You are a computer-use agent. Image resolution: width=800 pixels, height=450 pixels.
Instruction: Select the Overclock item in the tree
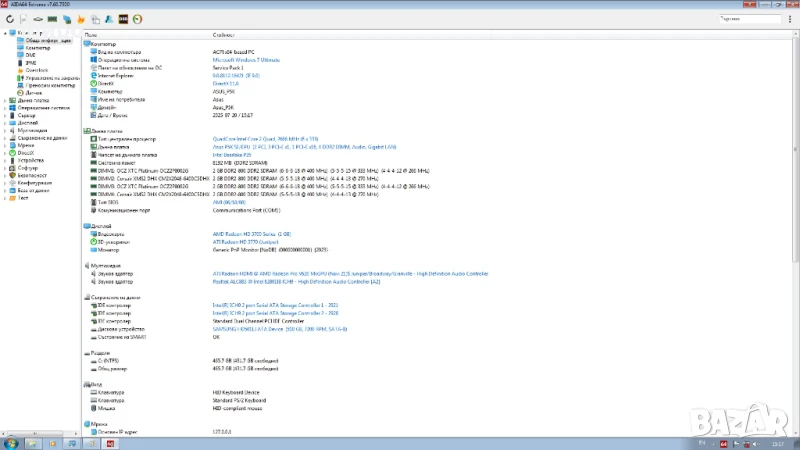pos(37,70)
